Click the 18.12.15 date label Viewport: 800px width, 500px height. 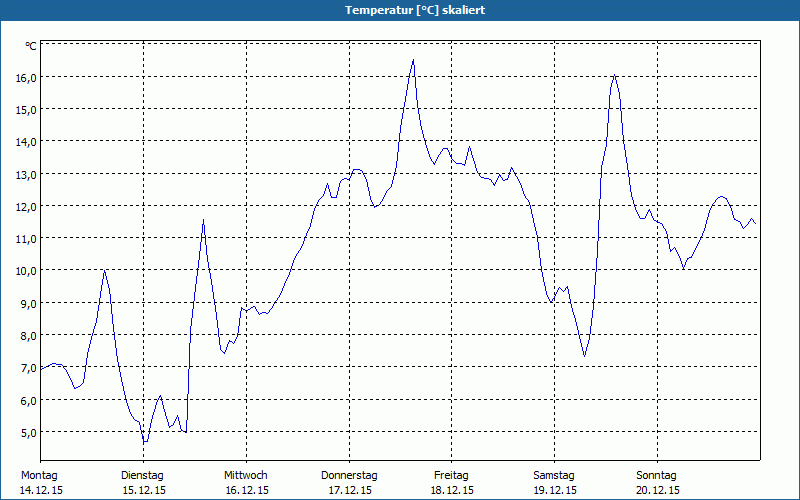[x=453, y=491]
